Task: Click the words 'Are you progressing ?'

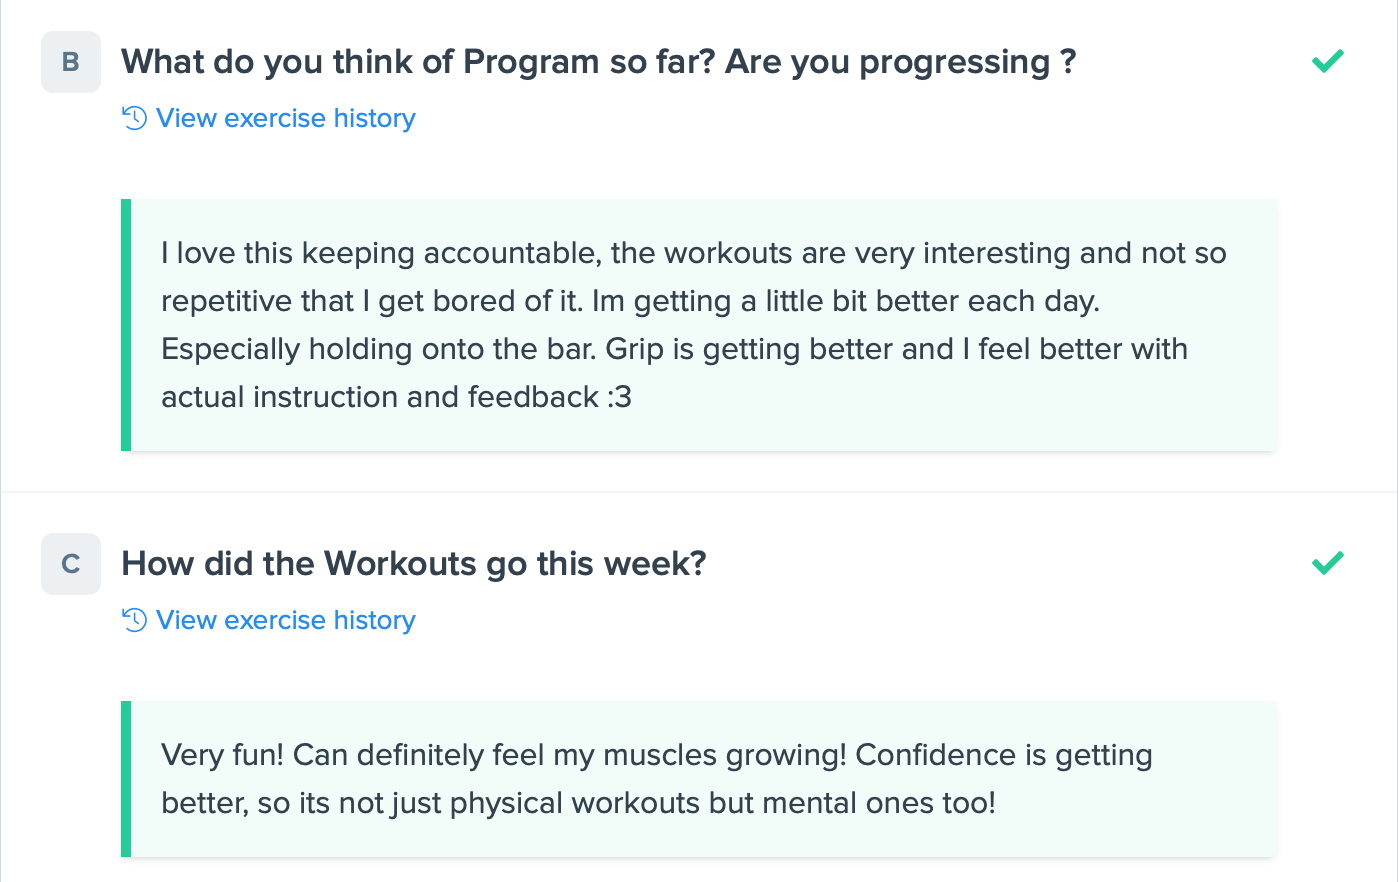Action: click(900, 62)
